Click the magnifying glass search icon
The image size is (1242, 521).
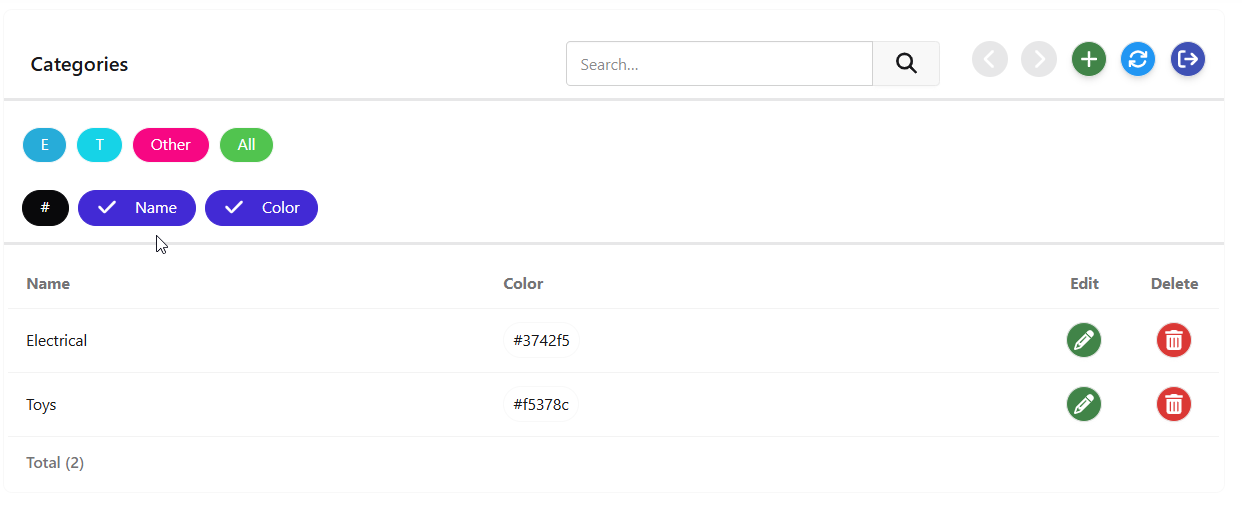[906, 64]
